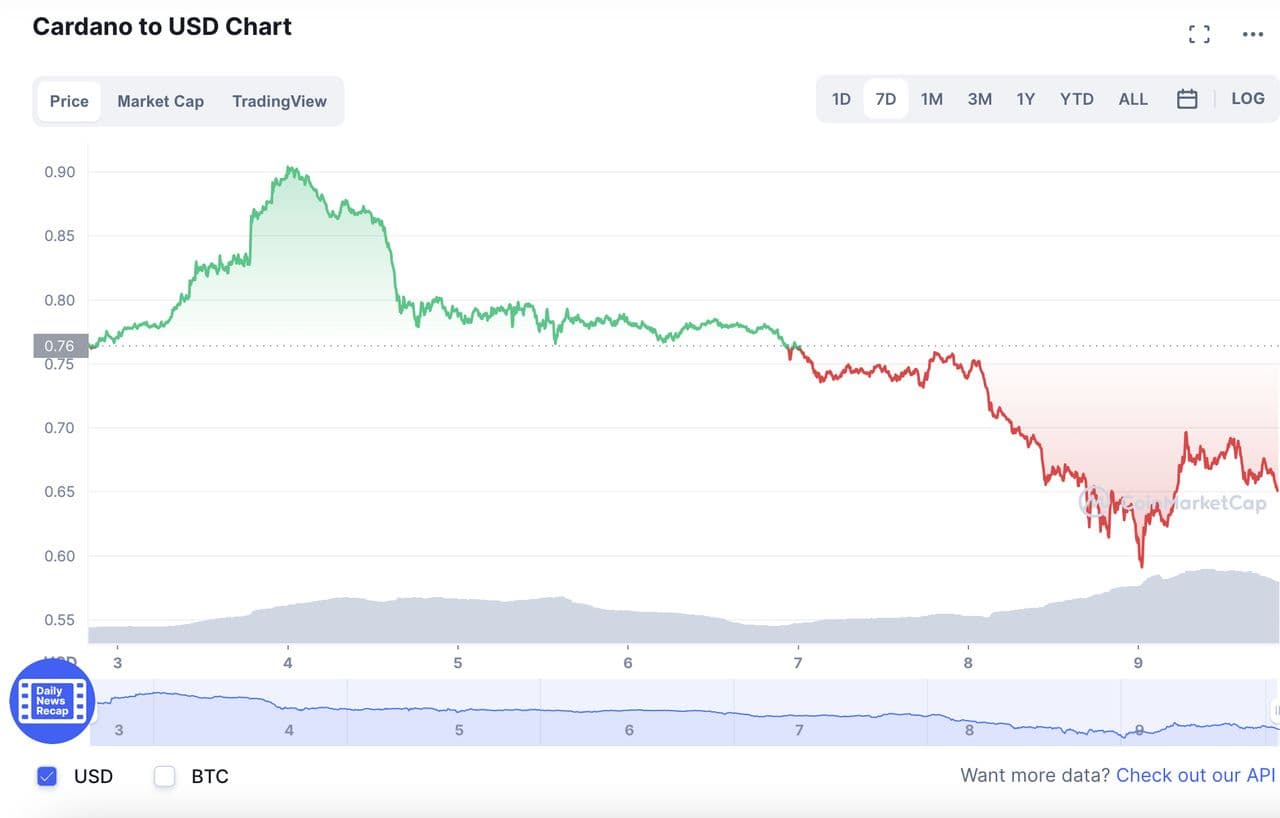Select the 1D time range
1280x818 pixels.
[x=841, y=99]
